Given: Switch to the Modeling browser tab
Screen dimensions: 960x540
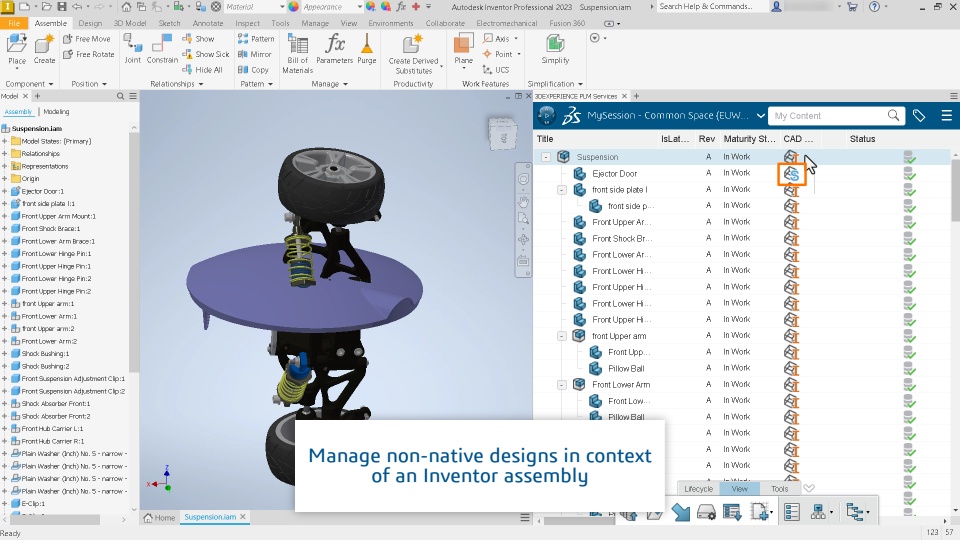Looking at the screenshot, I should 56,111.
